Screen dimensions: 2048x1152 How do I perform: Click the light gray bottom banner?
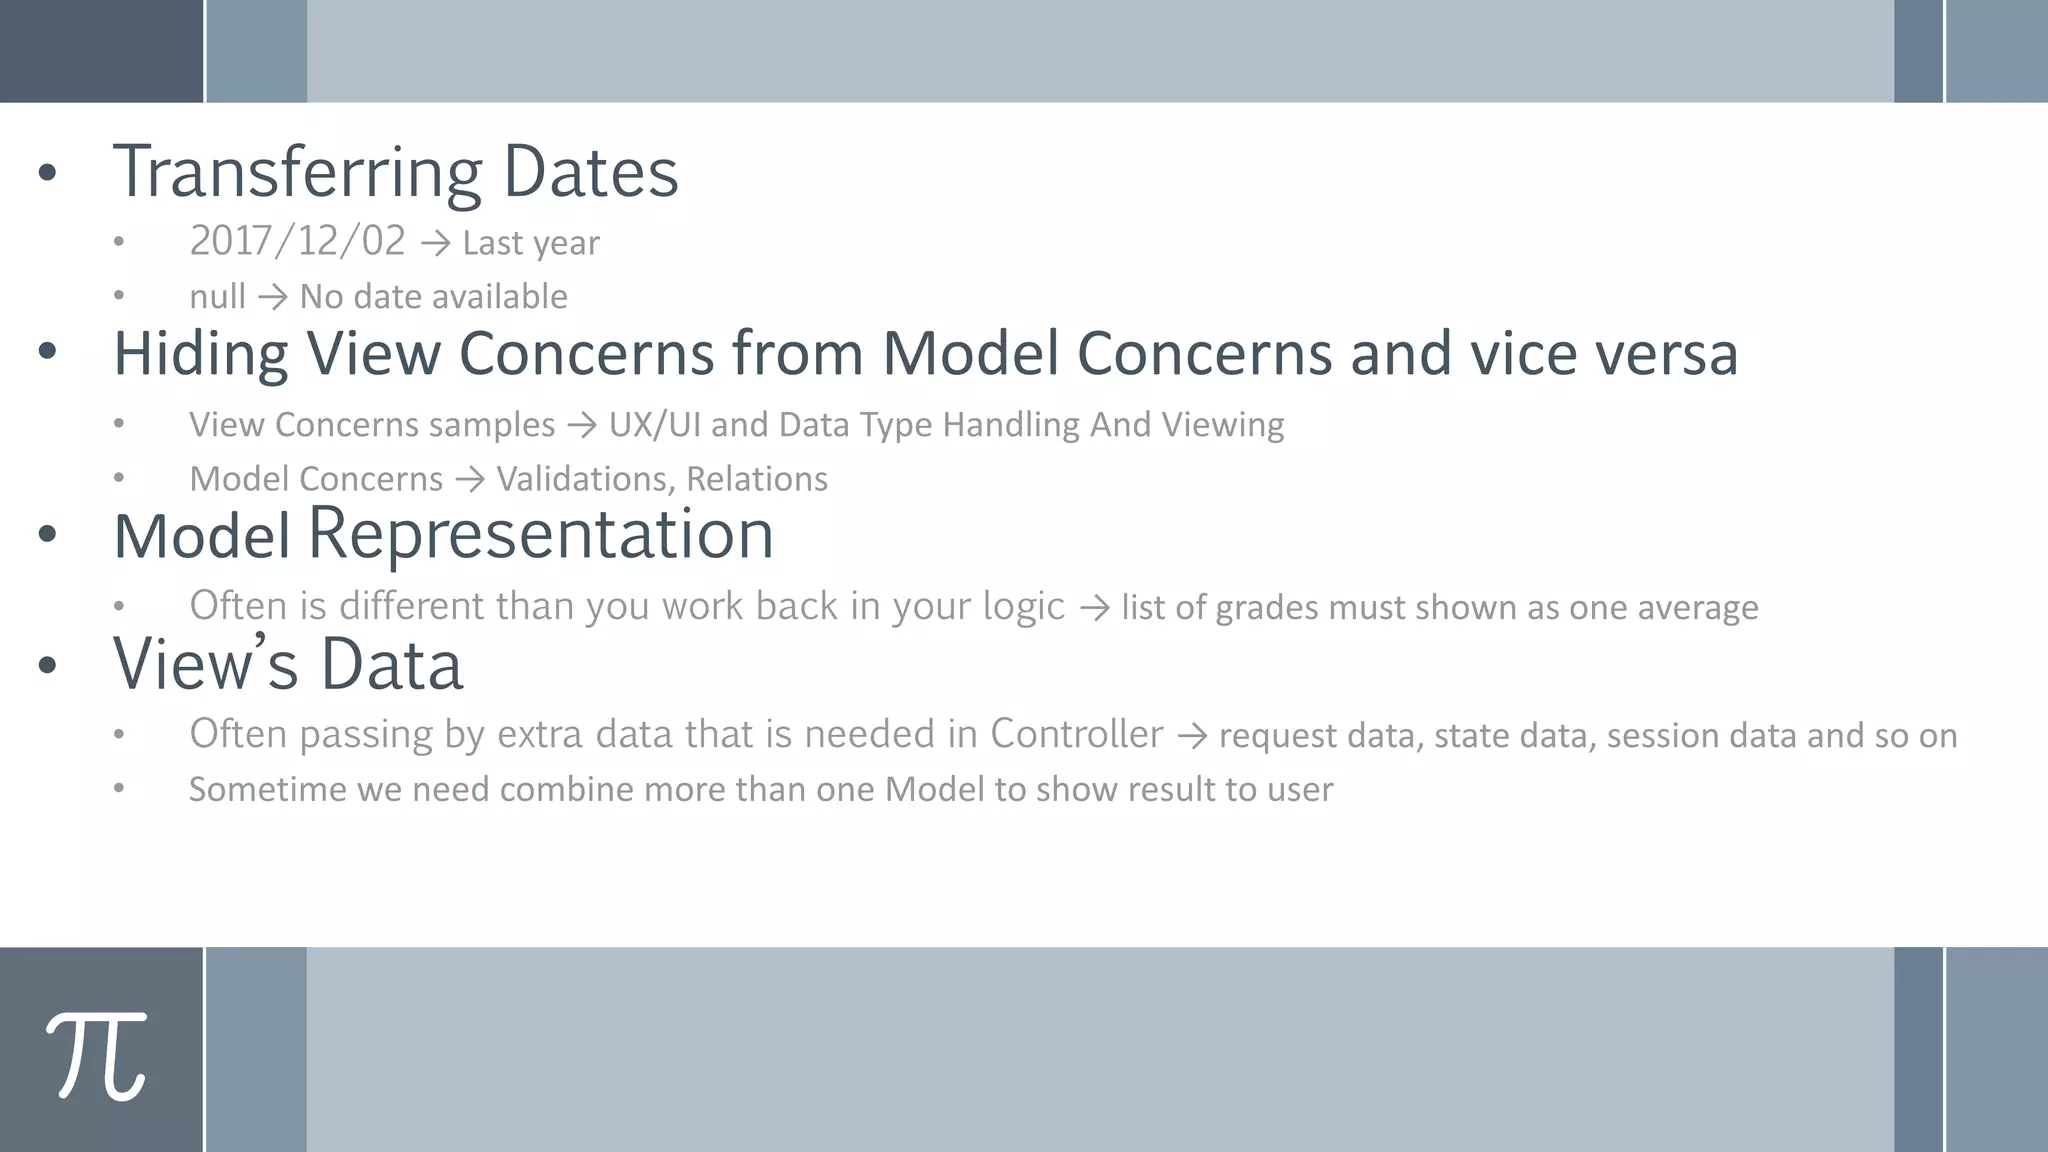click(x=1100, y=1050)
